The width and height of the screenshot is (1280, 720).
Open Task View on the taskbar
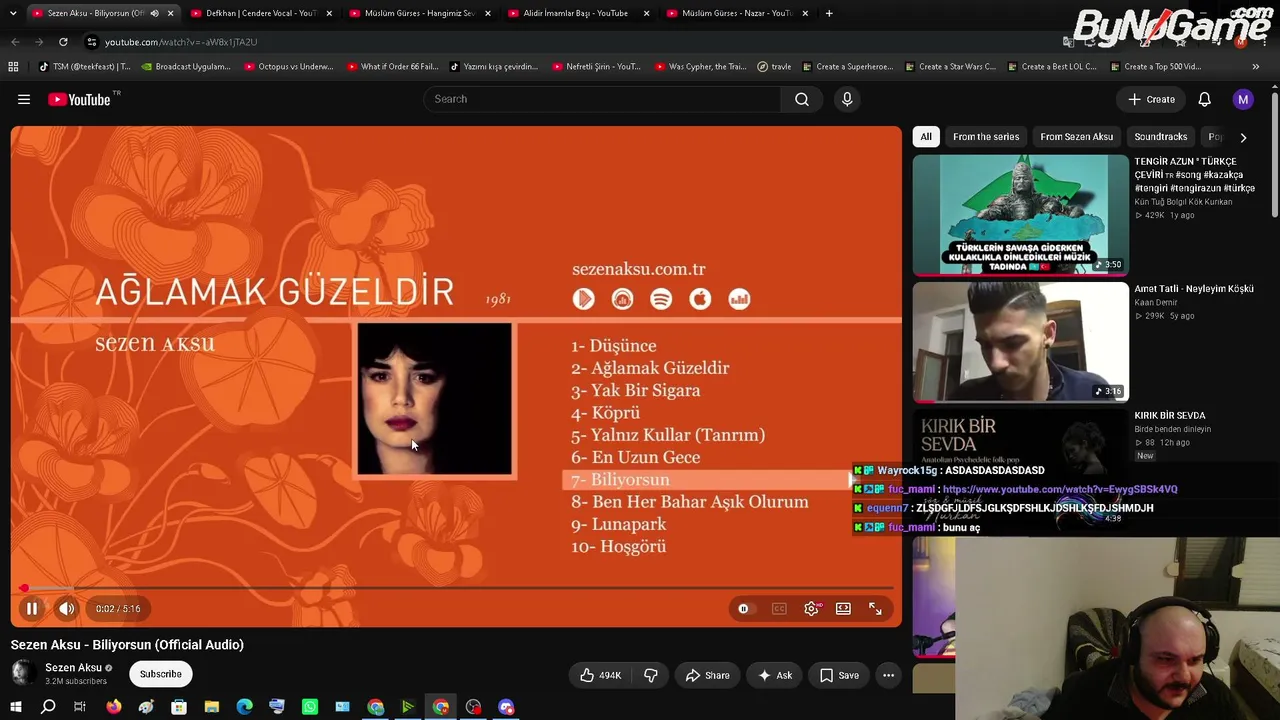tap(80, 707)
